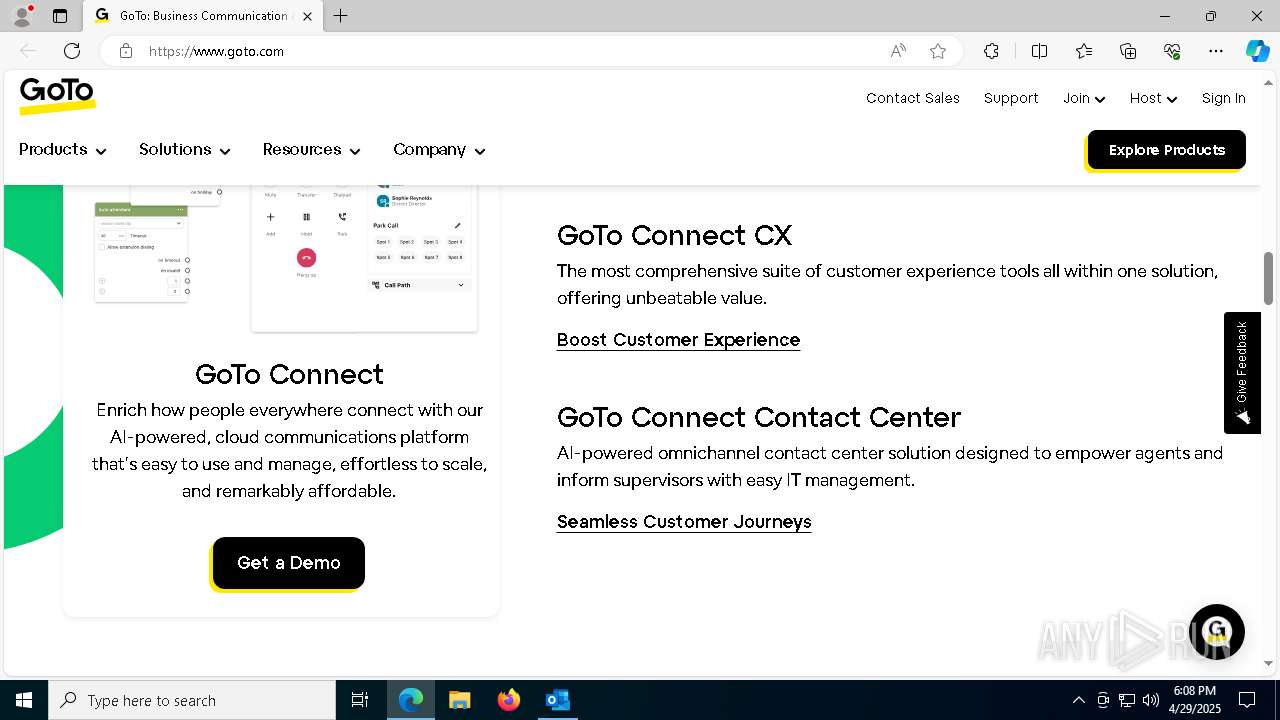
Task: Open the volume control icon
Action: click(x=1151, y=700)
